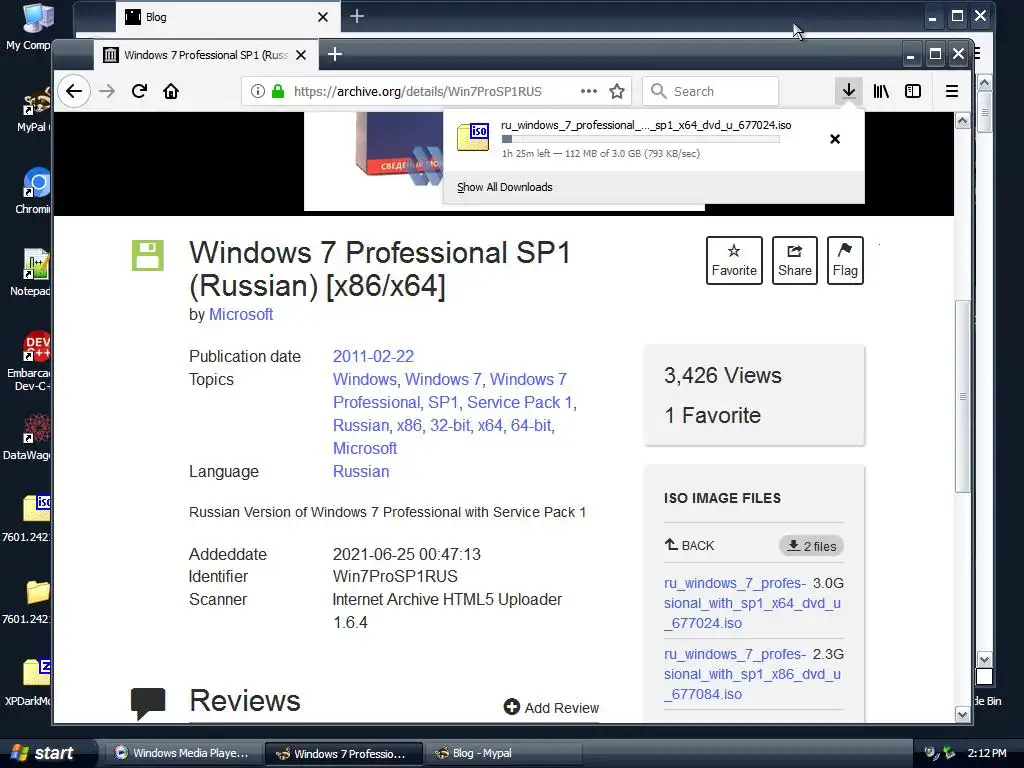Screen dimensions: 1024x768
Task: Switch to Windows Media Player taskbar button
Action: 181,753
